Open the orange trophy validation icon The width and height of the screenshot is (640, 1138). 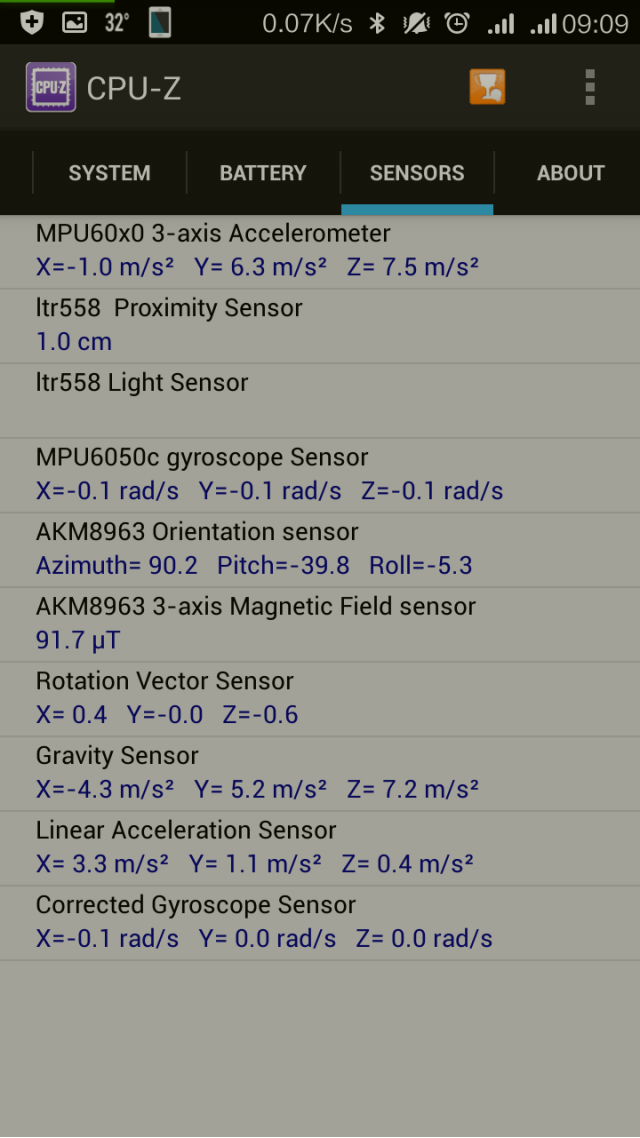click(x=488, y=87)
